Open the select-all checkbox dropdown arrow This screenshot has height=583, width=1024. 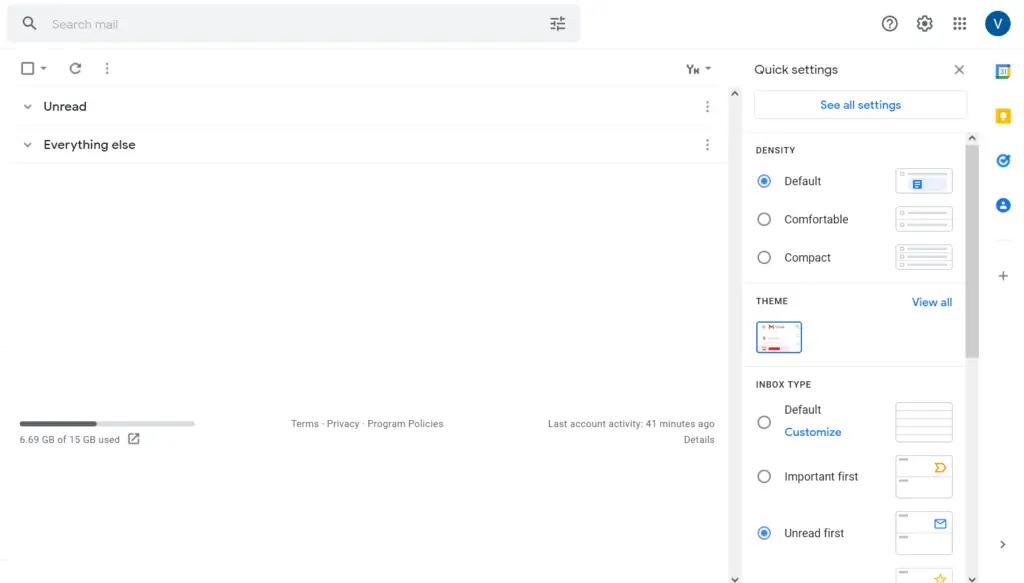click(x=44, y=69)
